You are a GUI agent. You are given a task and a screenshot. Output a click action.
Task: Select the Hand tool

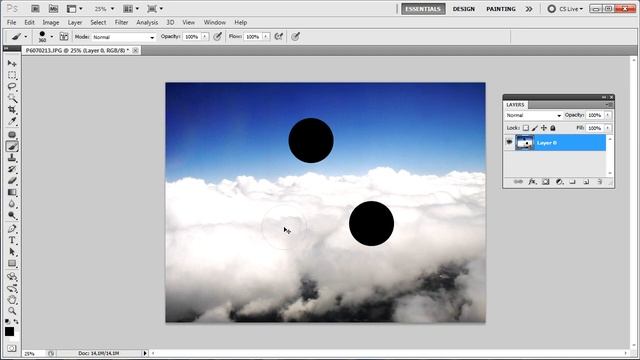tap(12, 300)
